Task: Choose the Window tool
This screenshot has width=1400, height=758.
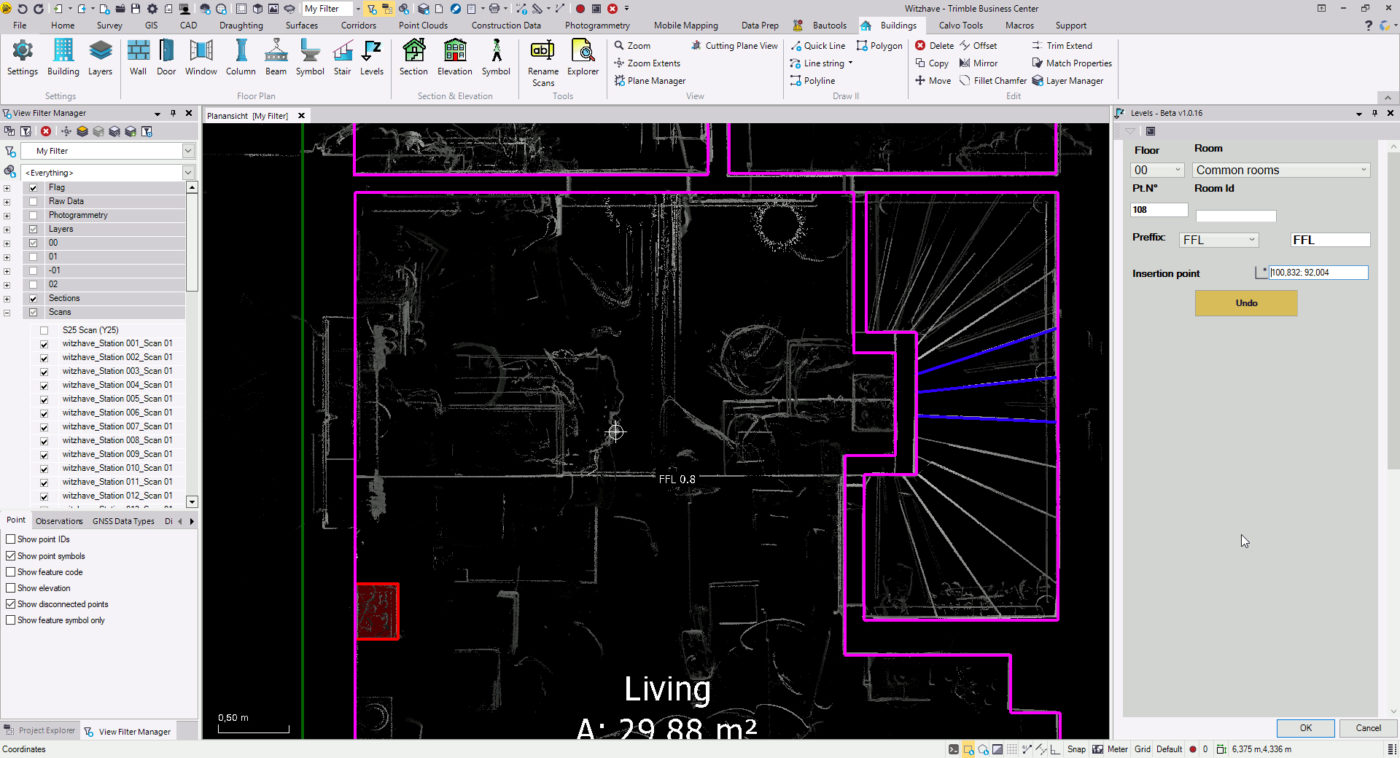Action: [201, 57]
